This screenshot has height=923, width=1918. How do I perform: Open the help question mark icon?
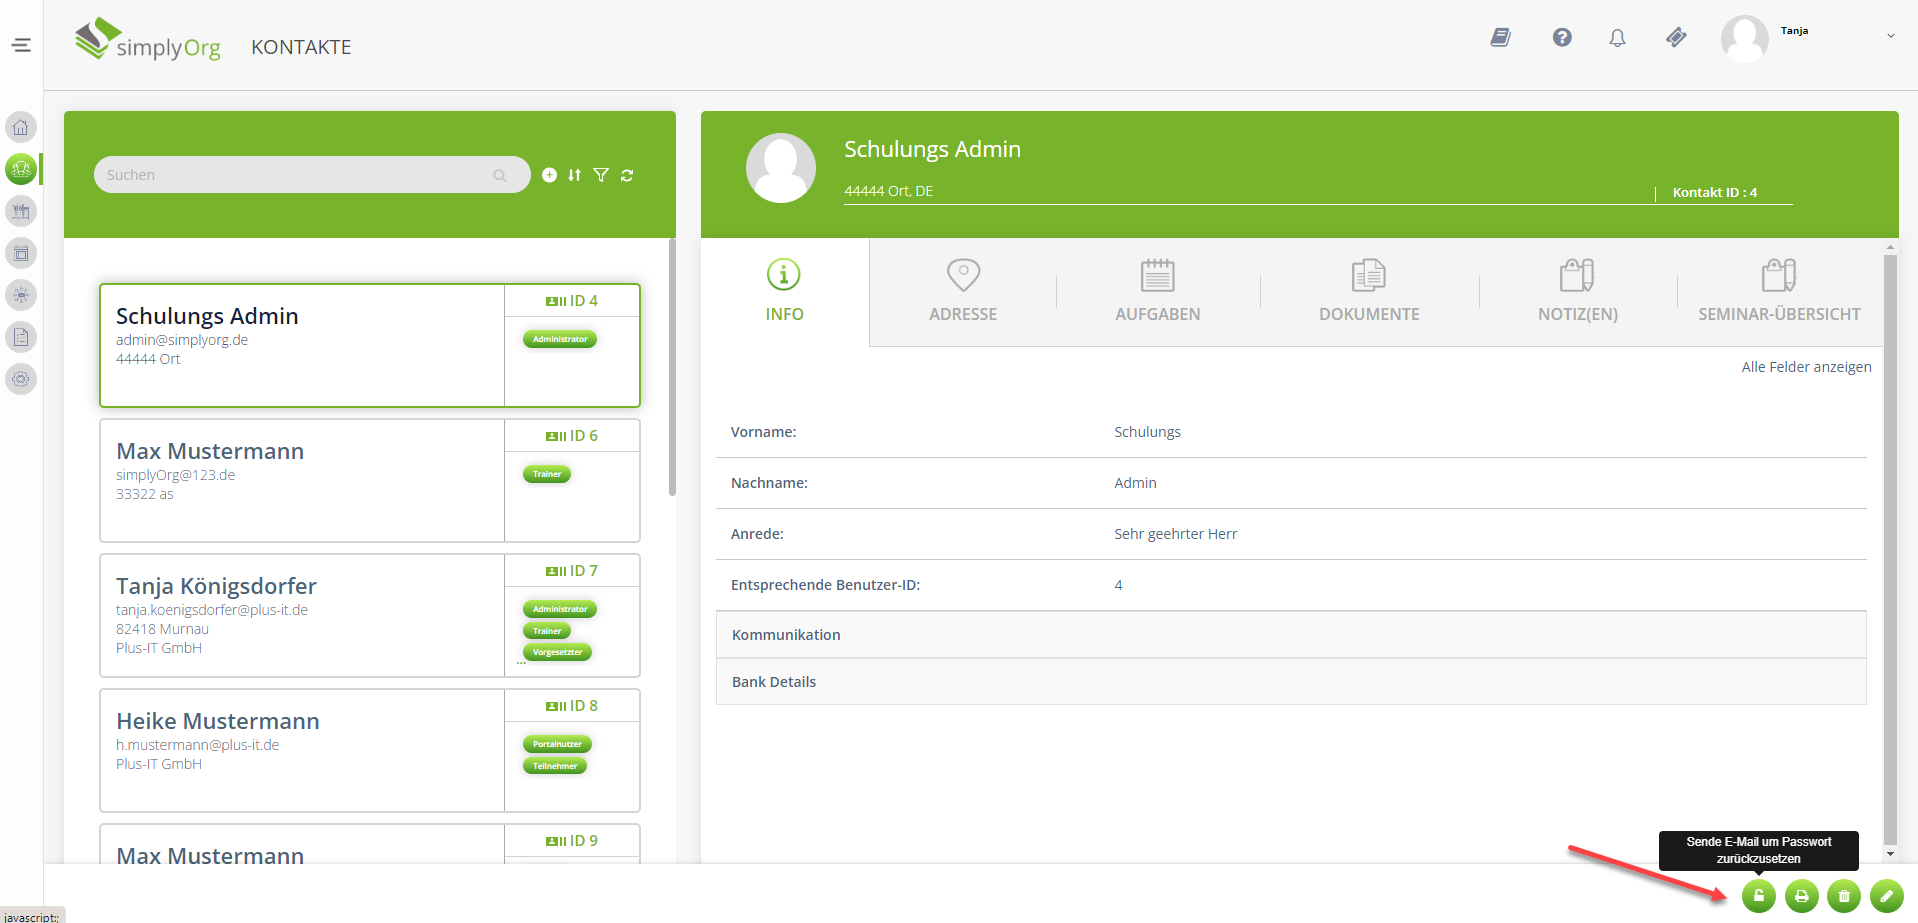tap(1562, 38)
